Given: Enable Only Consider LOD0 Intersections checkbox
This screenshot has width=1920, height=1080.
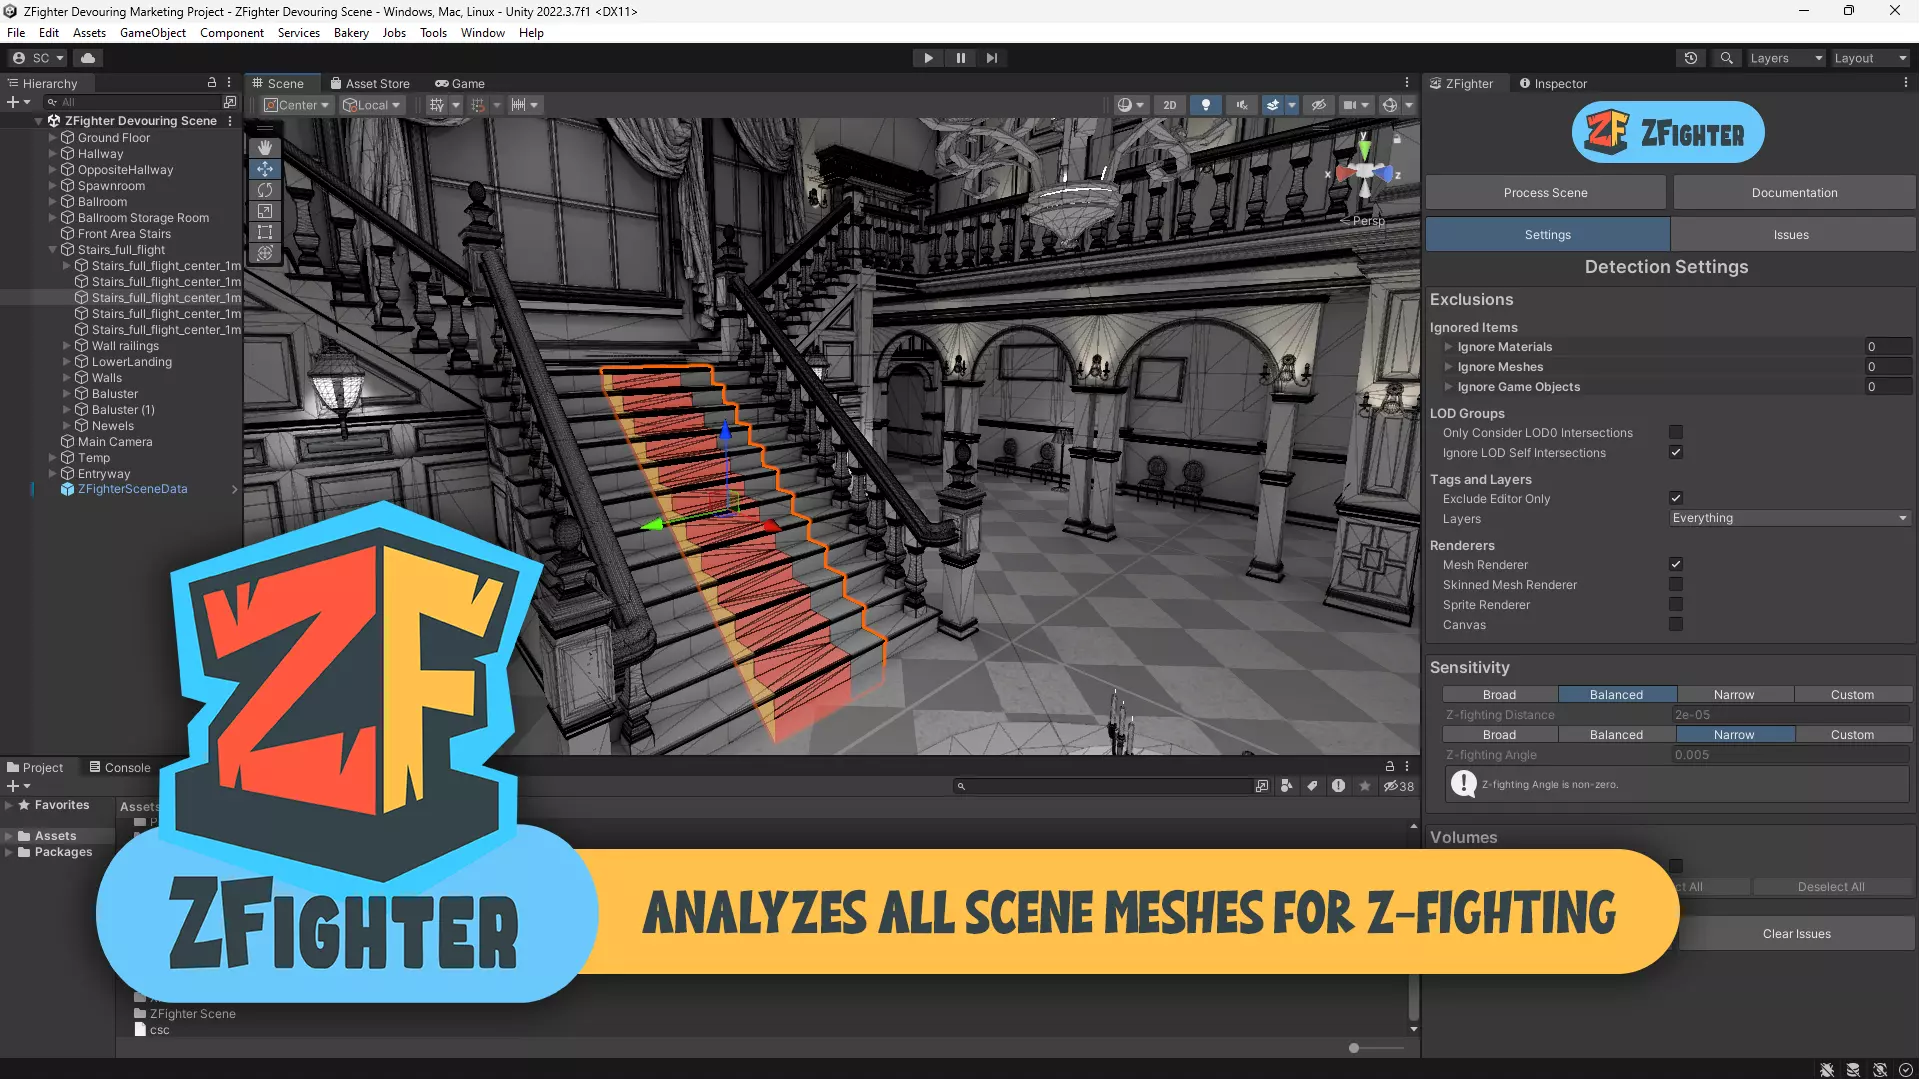Looking at the screenshot, I should 1676,433.
